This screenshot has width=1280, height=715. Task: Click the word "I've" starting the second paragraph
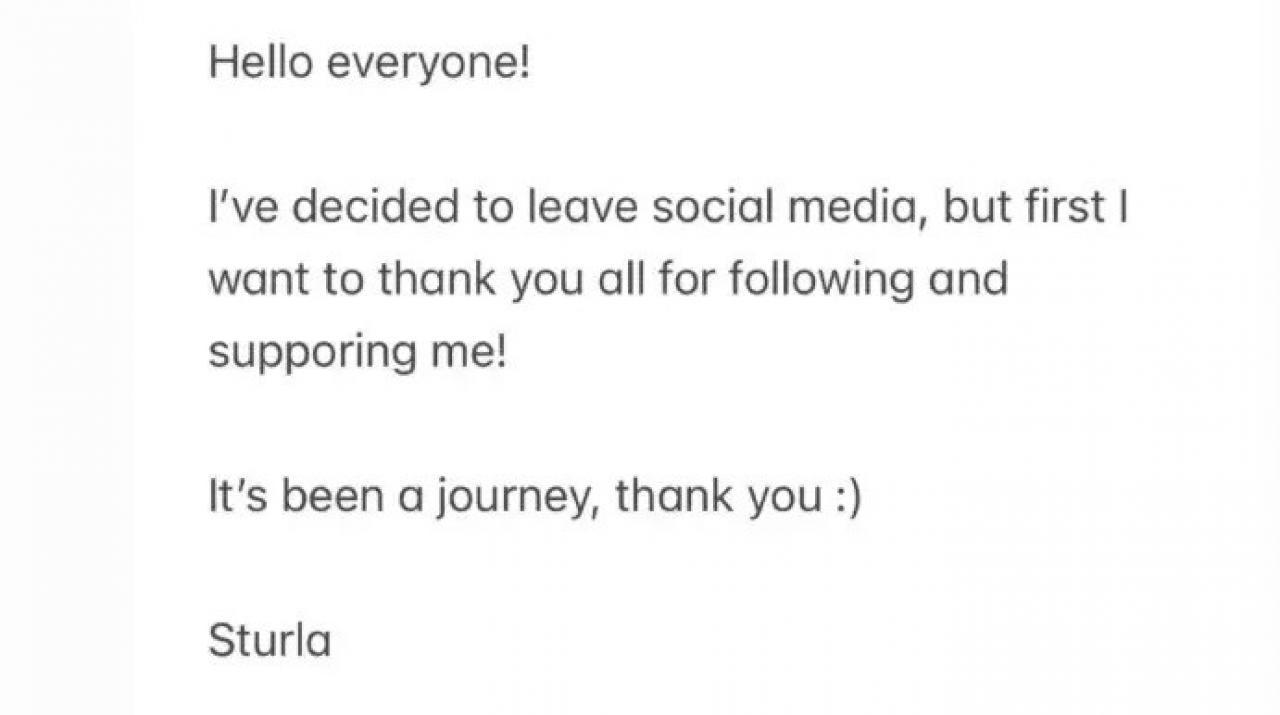click(242, 207)
